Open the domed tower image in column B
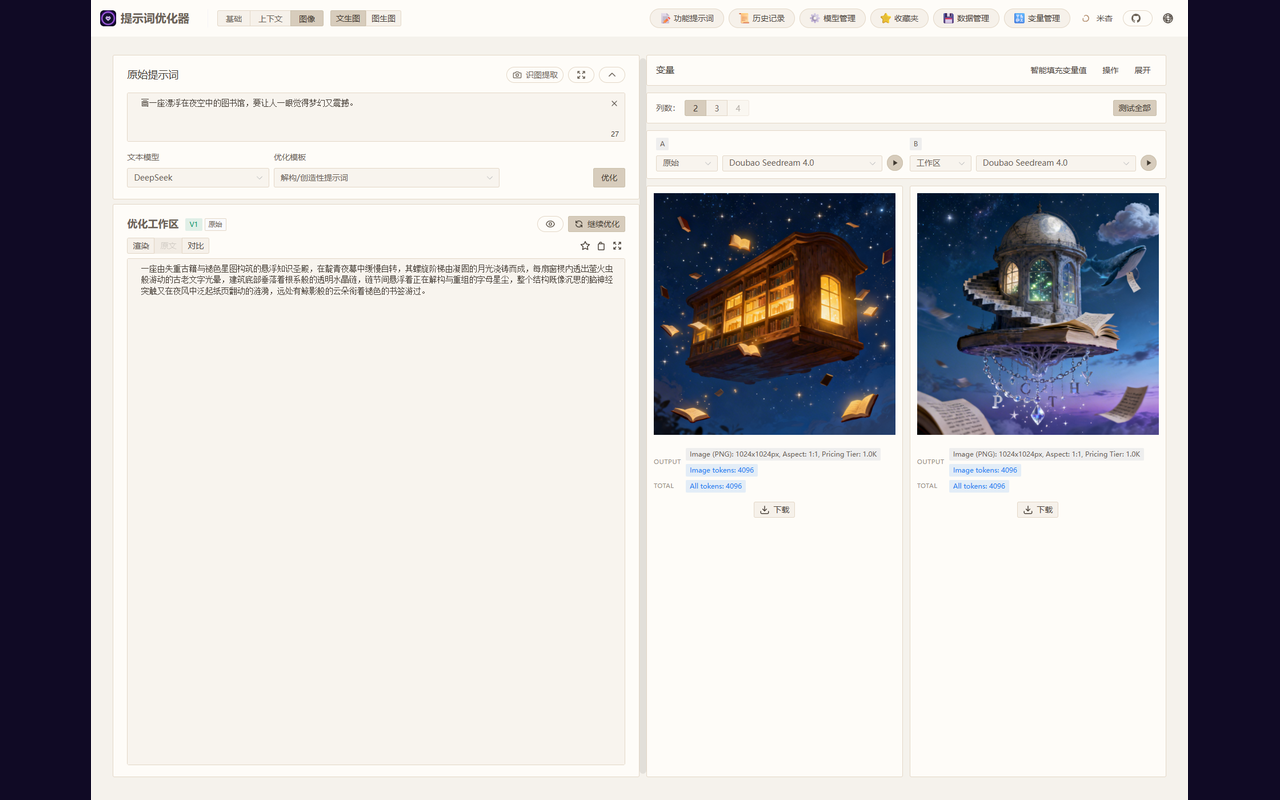The height and width of the screenshot is (800, 1280). (x=1038, y=314)
